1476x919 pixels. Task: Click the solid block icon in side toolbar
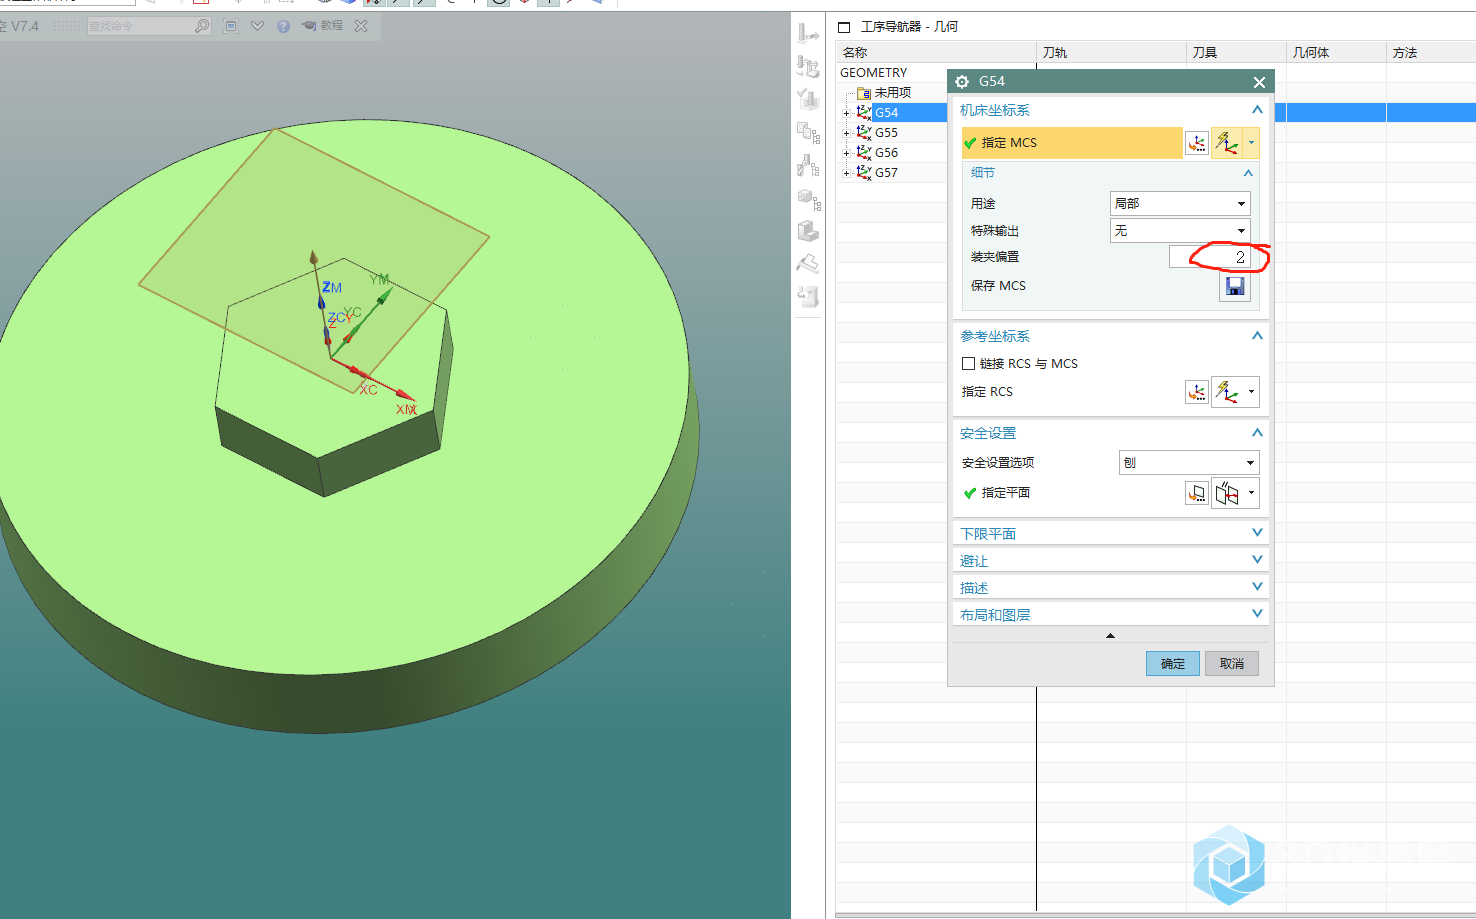[x=808, y=231]
